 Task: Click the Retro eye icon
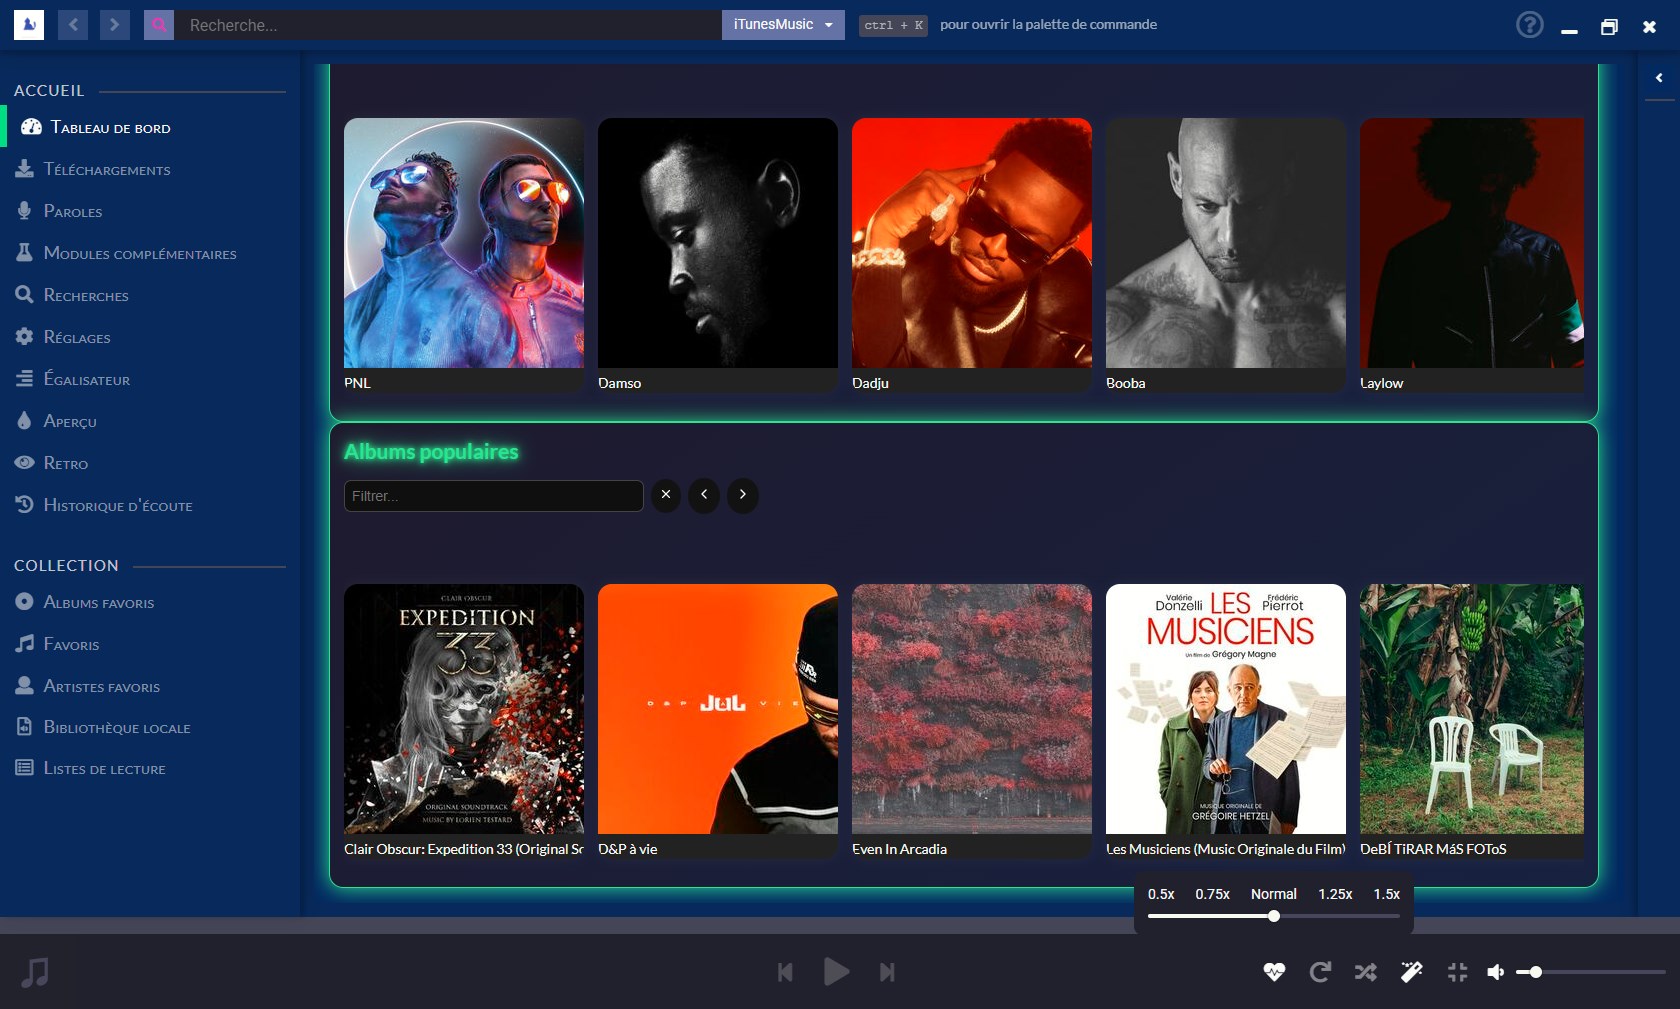click(x=25, y=463)
